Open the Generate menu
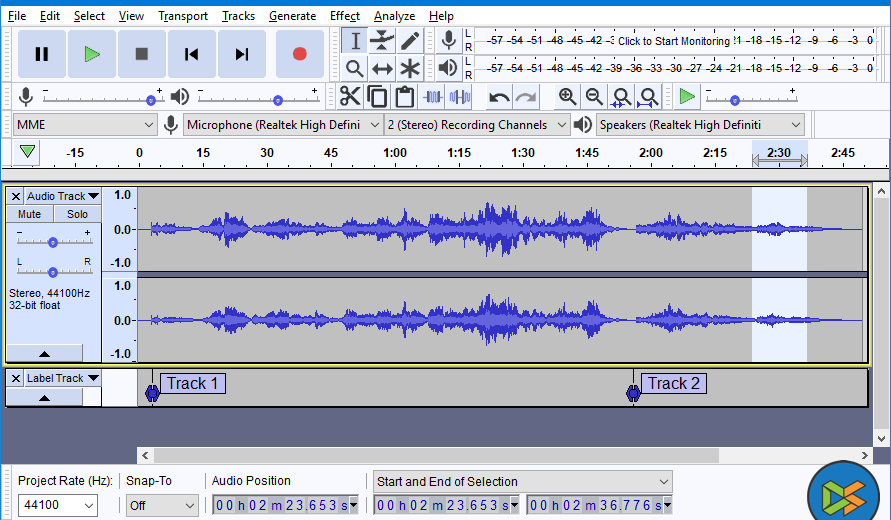 click(x=292, y=16)
